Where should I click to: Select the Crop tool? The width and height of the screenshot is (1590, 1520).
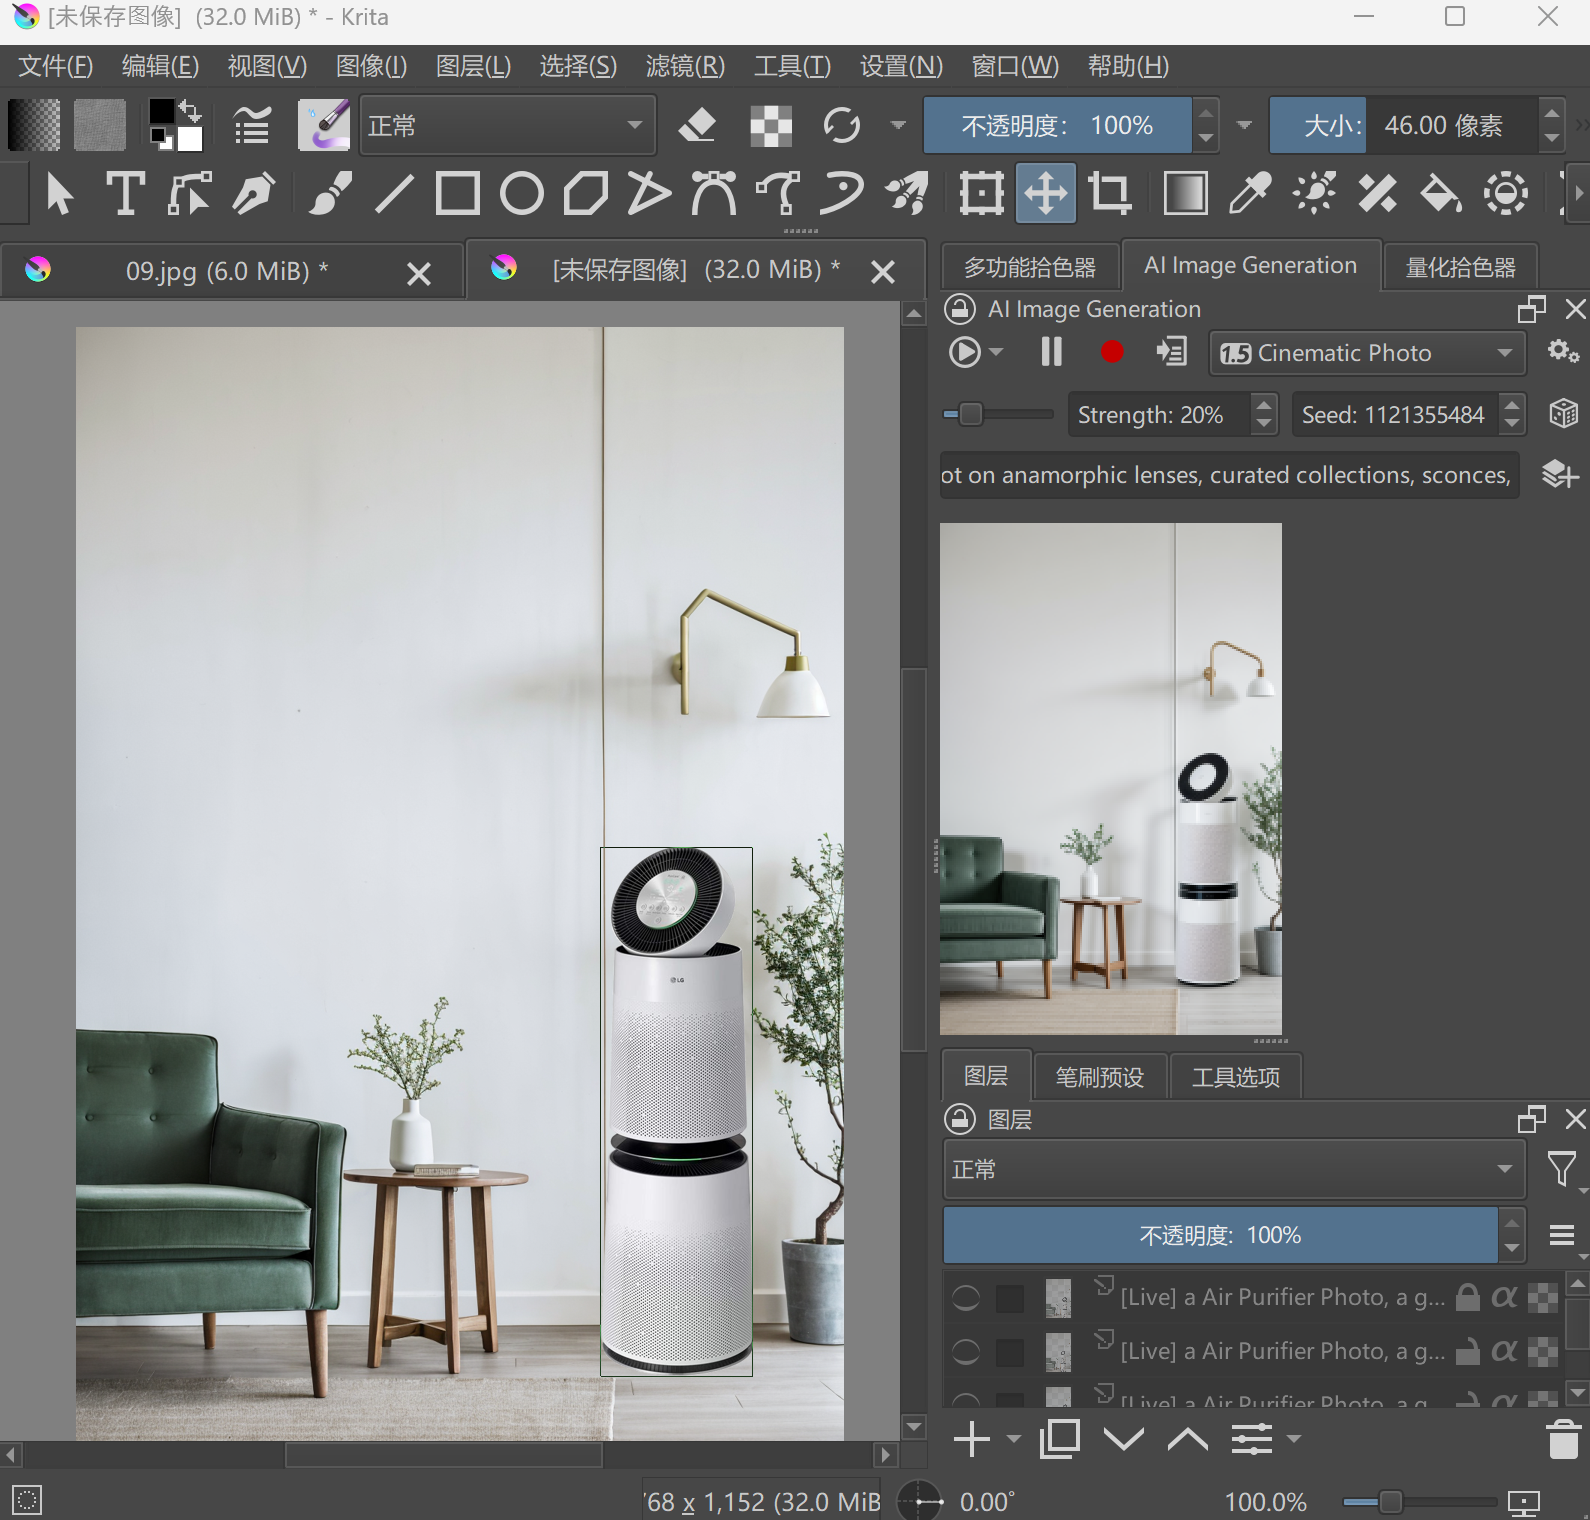[x=1110, y=193]
